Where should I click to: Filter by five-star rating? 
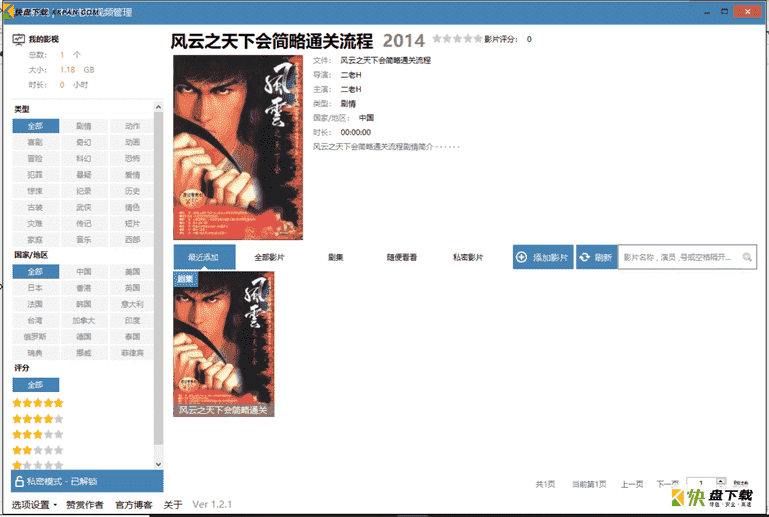[x=38, y=403]
